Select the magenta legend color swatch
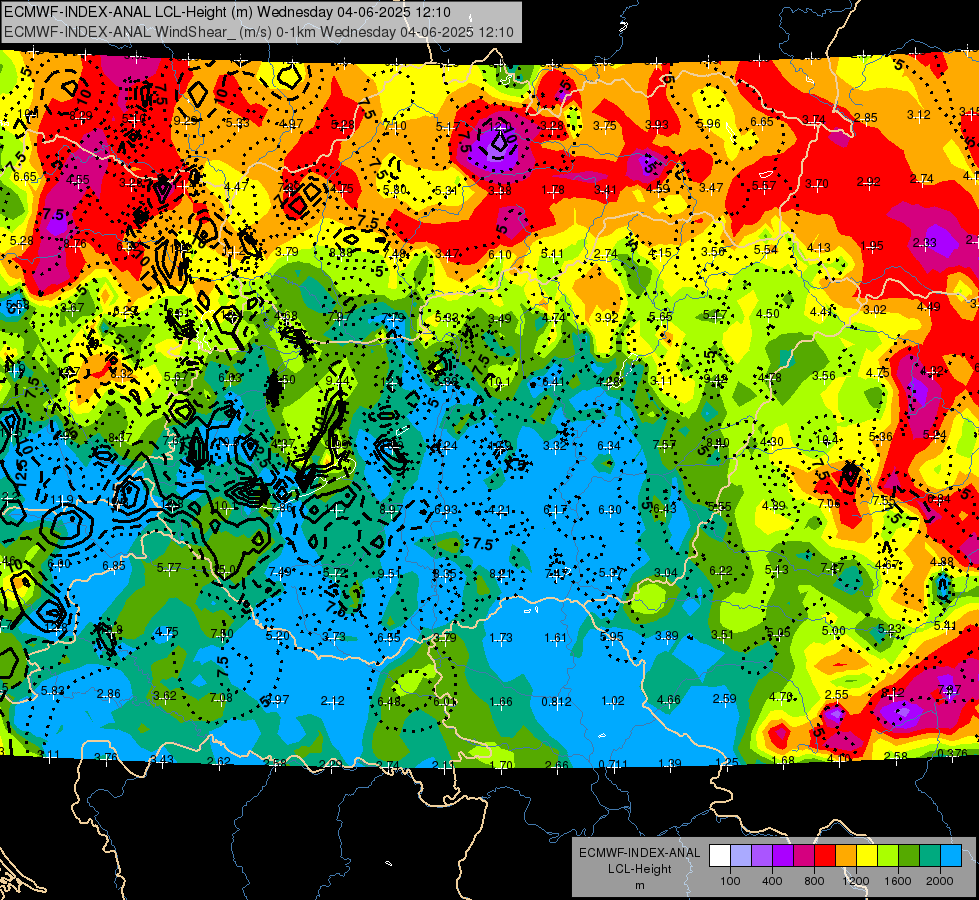This screenshot has height=900, width=979. pyautogui.click(x=804, y=856)
